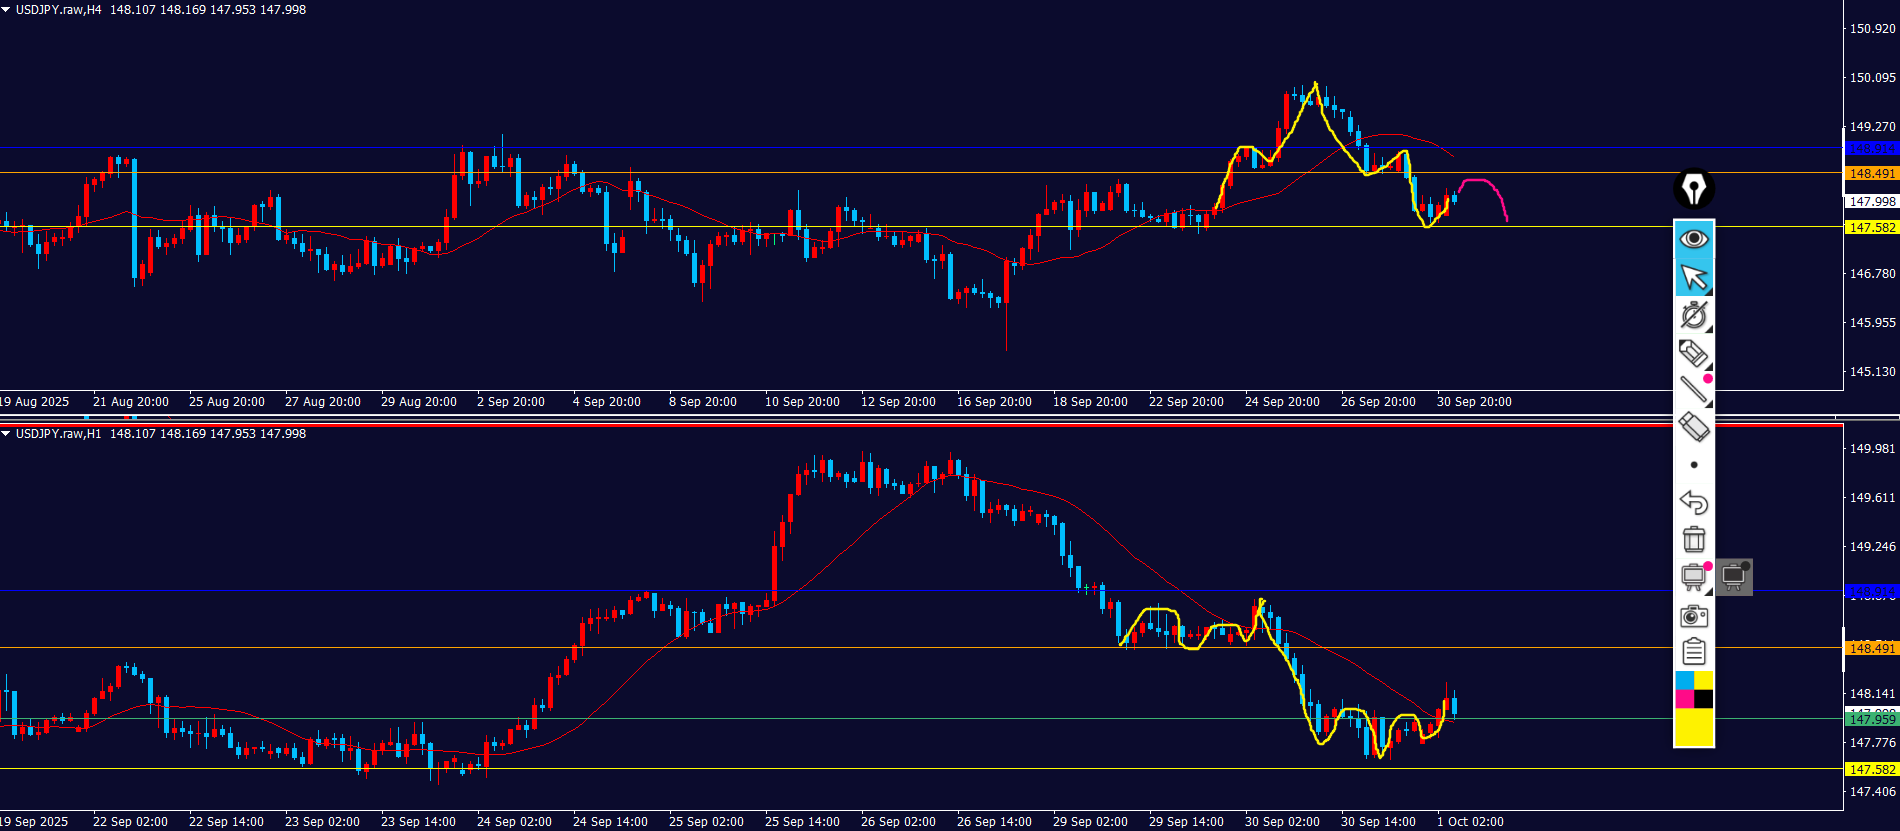Choose the straight line drawing tool
Screen dimensions: 1900x831
1694,390
